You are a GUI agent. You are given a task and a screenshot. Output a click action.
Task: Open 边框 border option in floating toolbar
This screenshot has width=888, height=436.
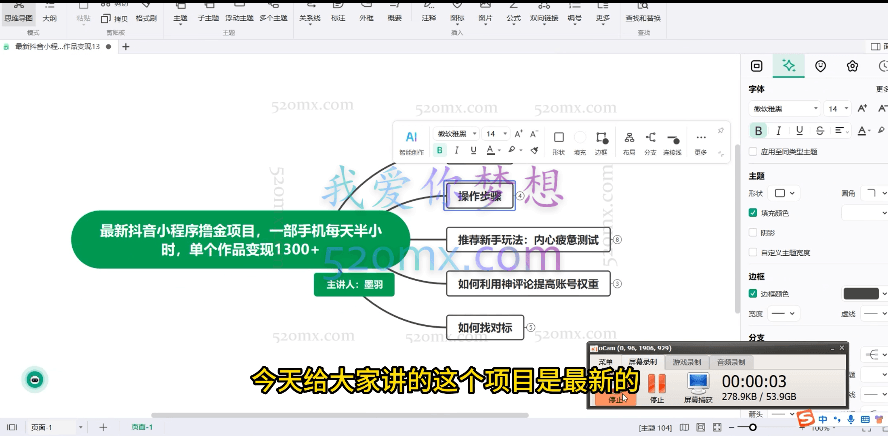click(601, 143)
